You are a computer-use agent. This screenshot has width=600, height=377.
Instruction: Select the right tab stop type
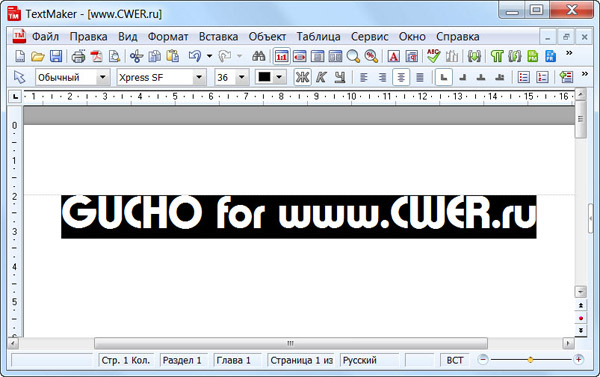[x=463, y=77]
